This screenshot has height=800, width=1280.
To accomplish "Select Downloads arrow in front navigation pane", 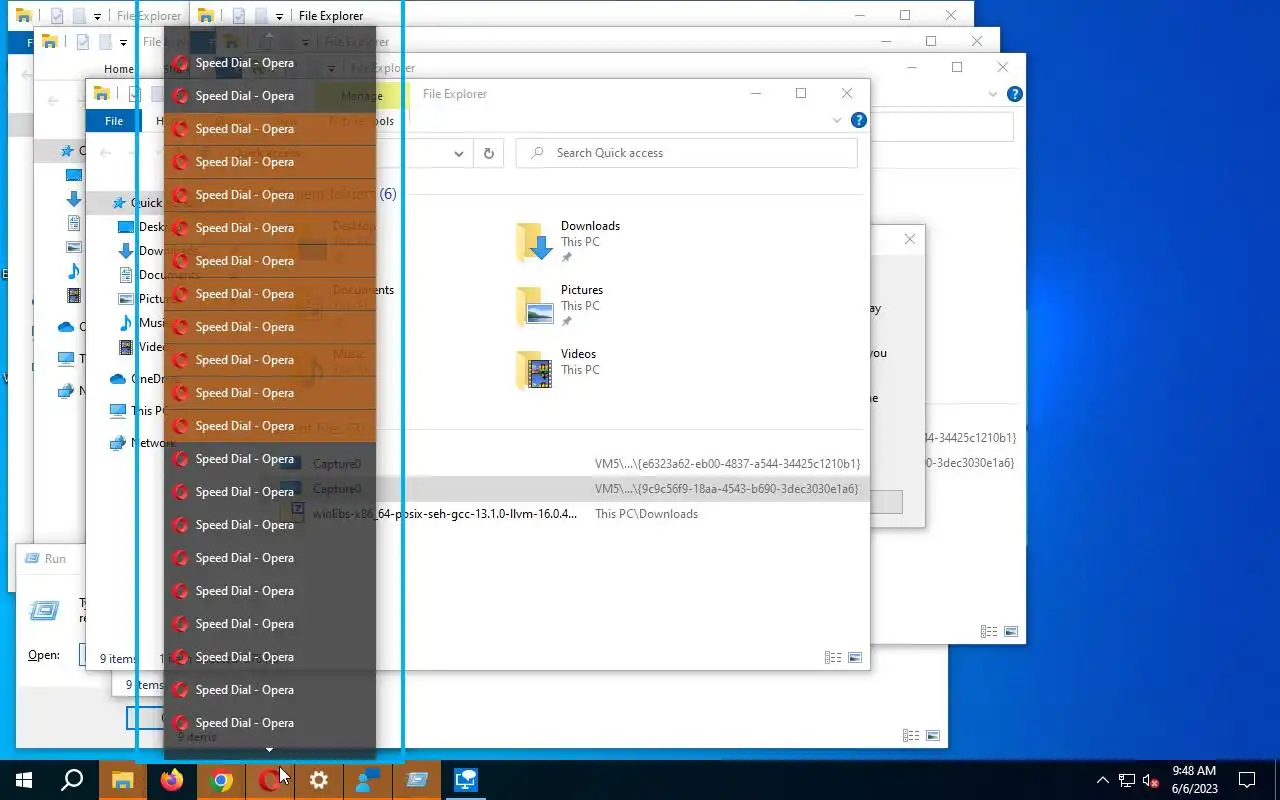I will (126, 251).
